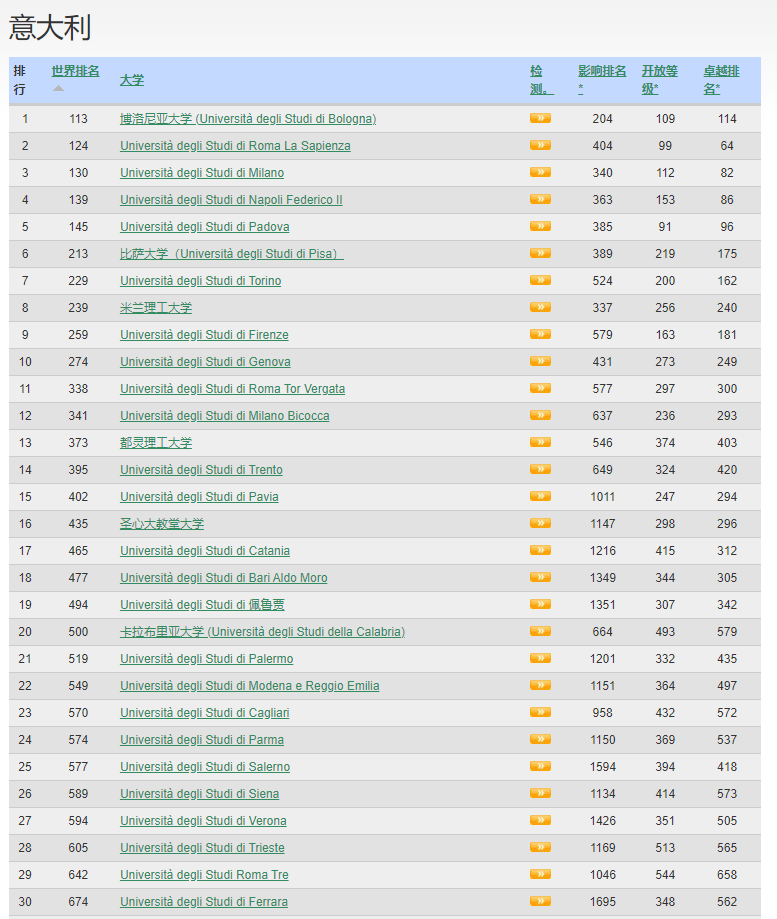Open Università degli Studi di Trieste link

click(x=202, y=847)
